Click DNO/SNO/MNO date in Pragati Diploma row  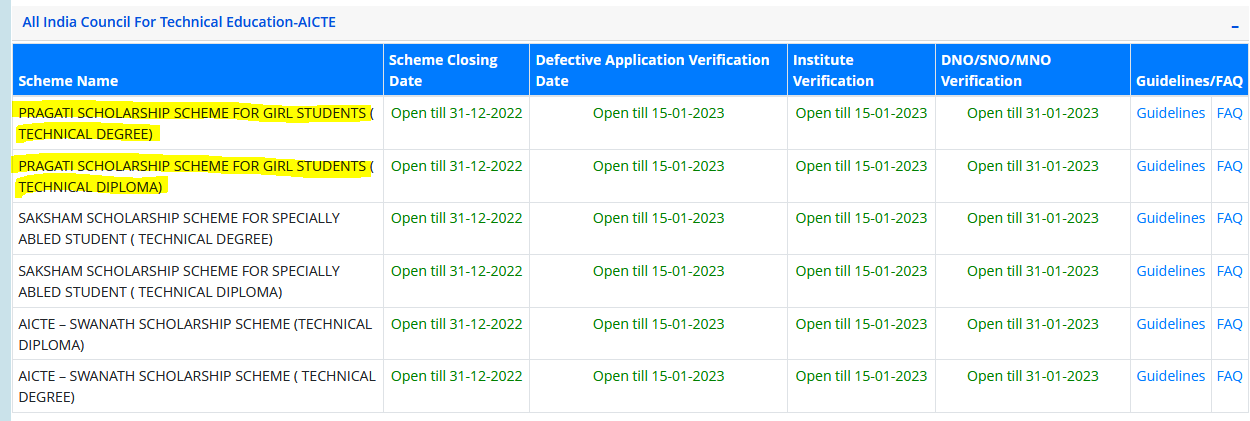click(1033, 166)
